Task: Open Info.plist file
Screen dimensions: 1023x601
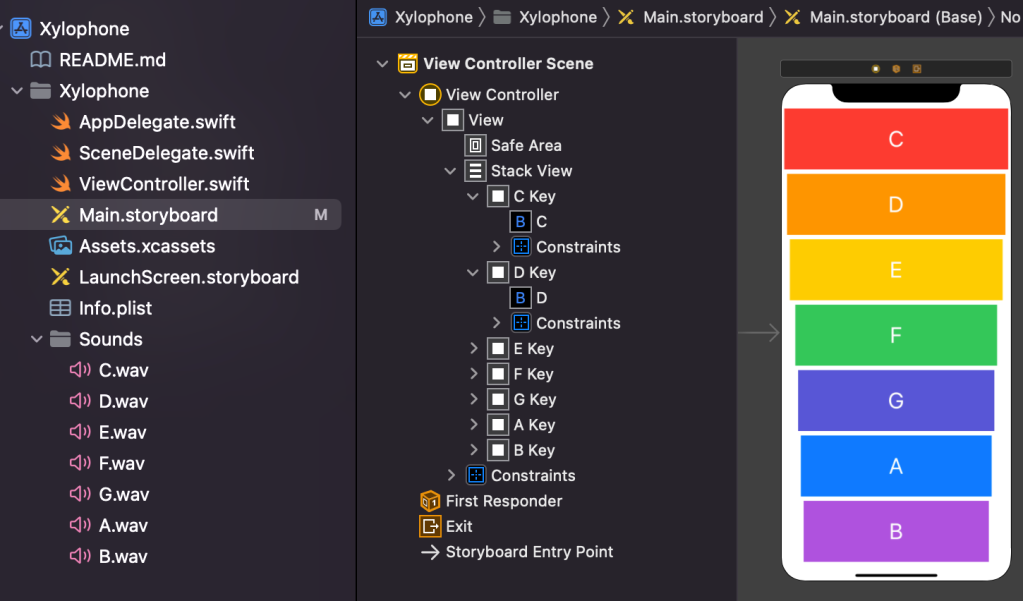Action: (115, 308)
